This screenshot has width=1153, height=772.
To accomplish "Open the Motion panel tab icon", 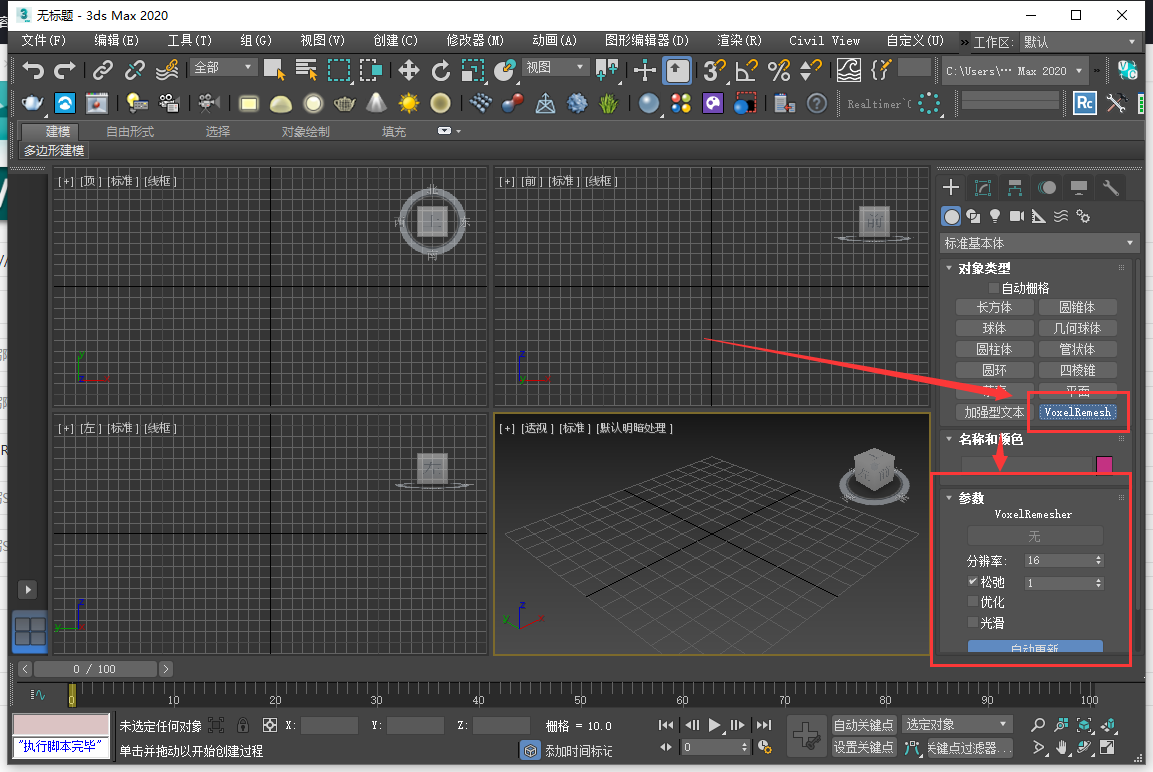I will (1047, 187).
